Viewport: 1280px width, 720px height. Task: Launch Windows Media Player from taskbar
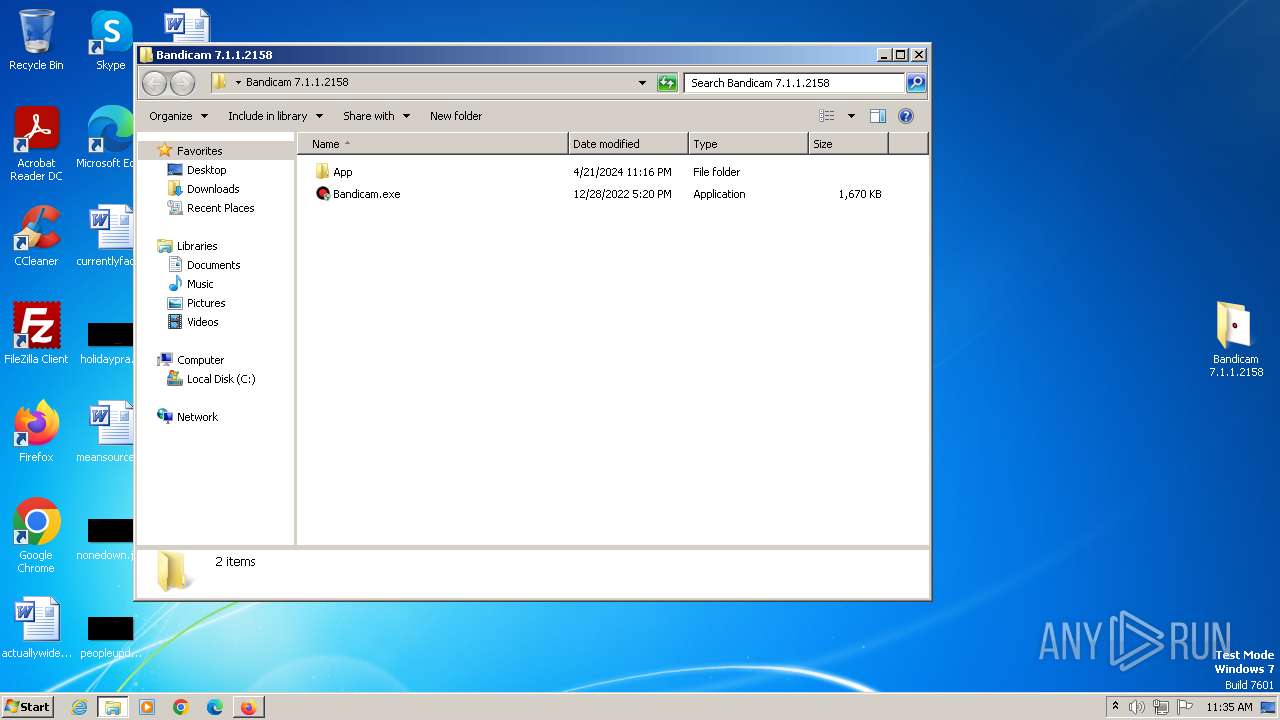pos(147,707)
